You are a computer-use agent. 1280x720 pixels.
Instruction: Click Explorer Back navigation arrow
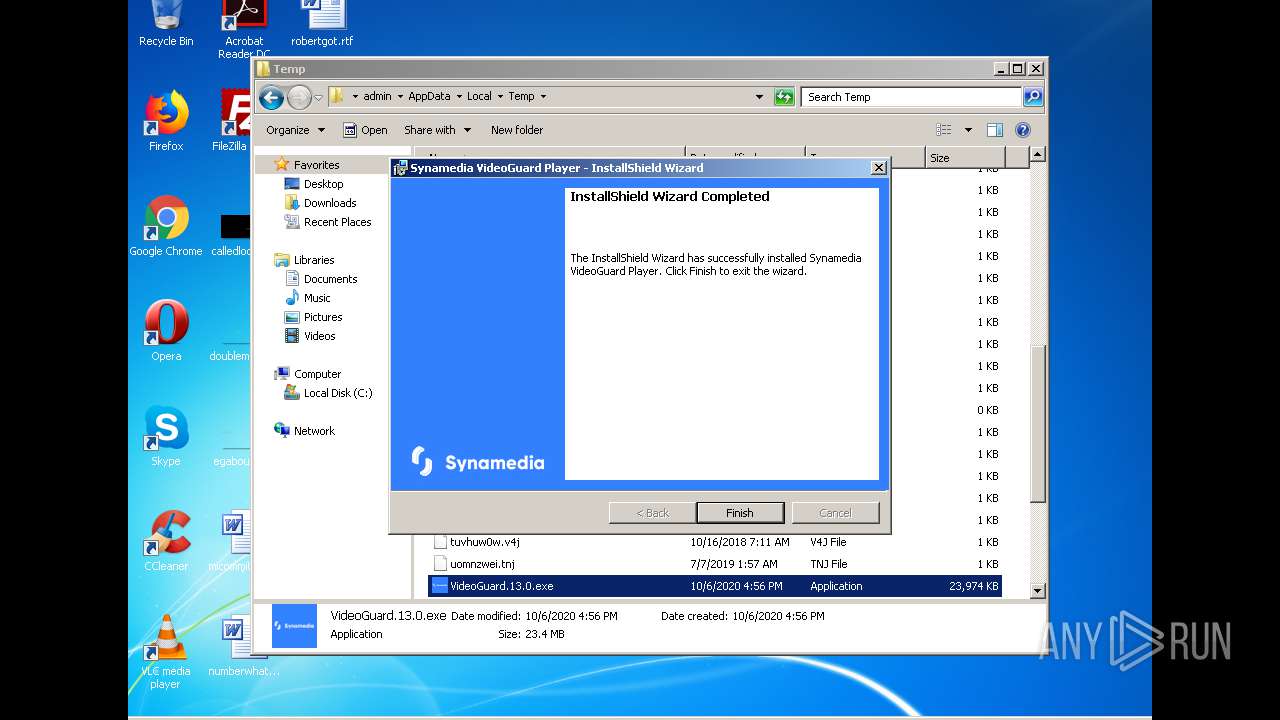tap(271, 97)
